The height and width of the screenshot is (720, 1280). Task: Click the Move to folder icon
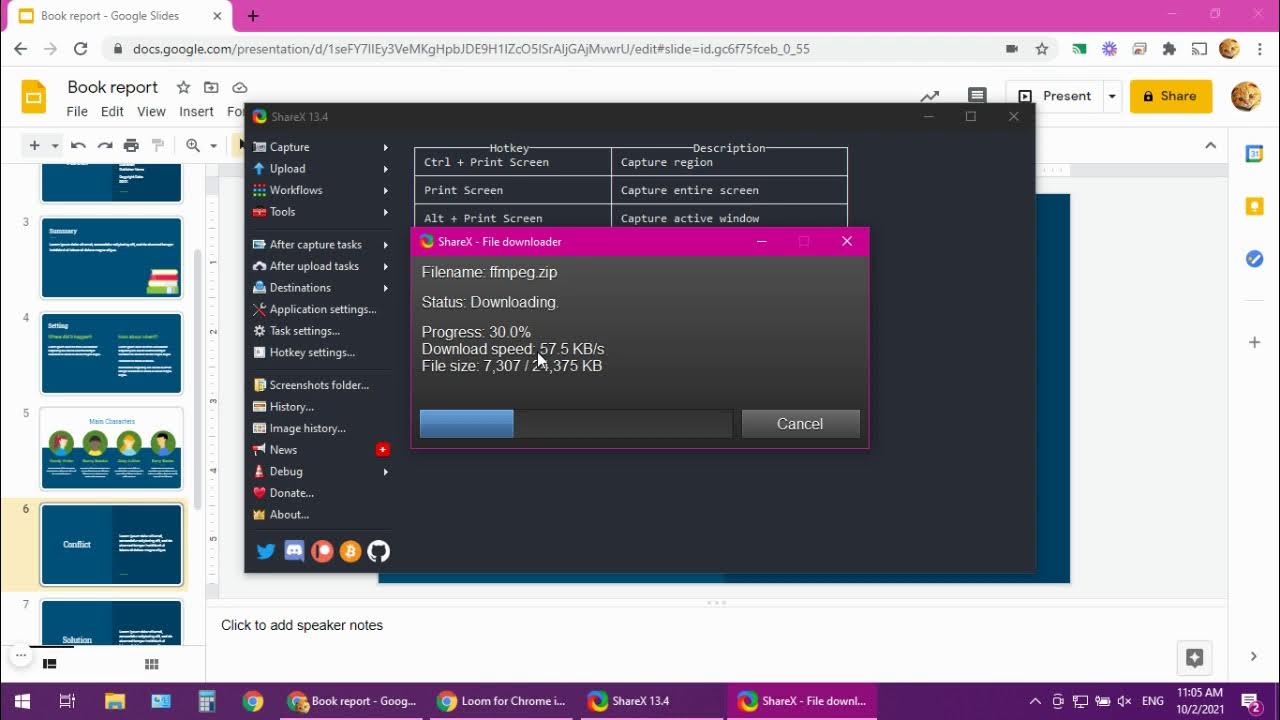tap(211, 88)
